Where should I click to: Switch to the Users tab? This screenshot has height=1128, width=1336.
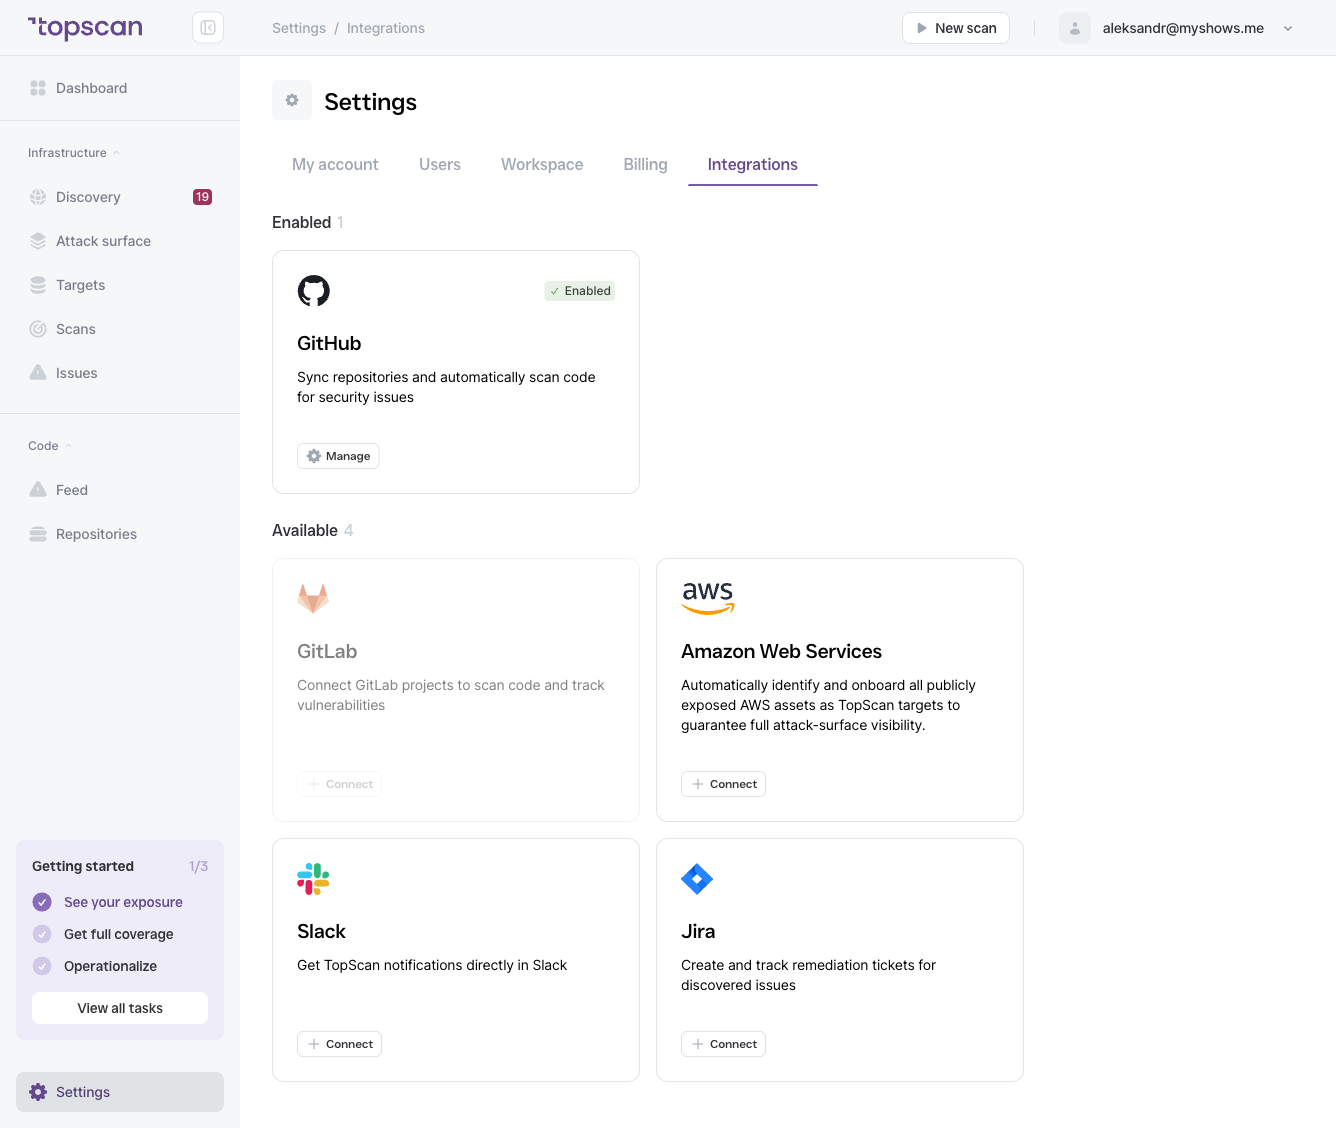click(x=440, y=165)
